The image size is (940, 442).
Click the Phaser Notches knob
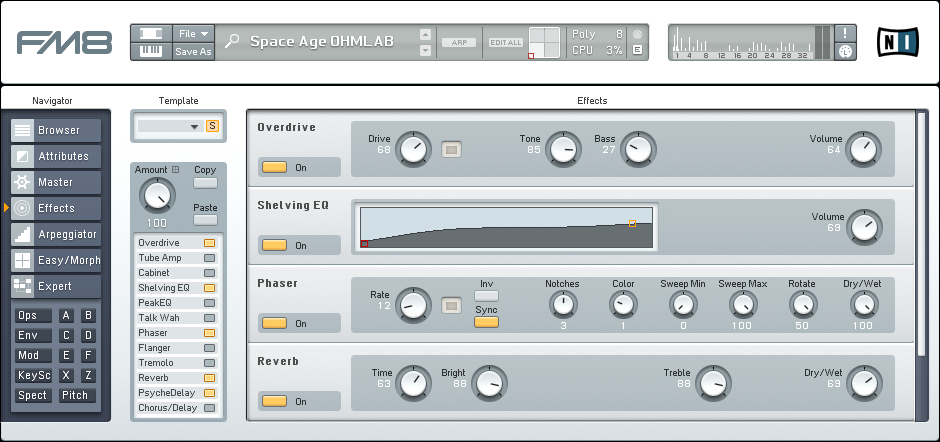point(563,305)
